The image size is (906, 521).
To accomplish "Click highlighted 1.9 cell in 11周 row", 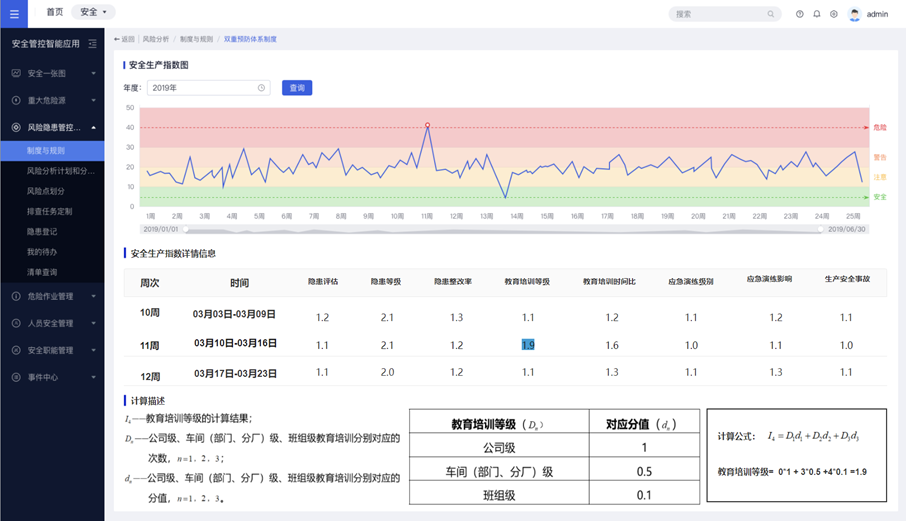I will [x=528, y=345].
